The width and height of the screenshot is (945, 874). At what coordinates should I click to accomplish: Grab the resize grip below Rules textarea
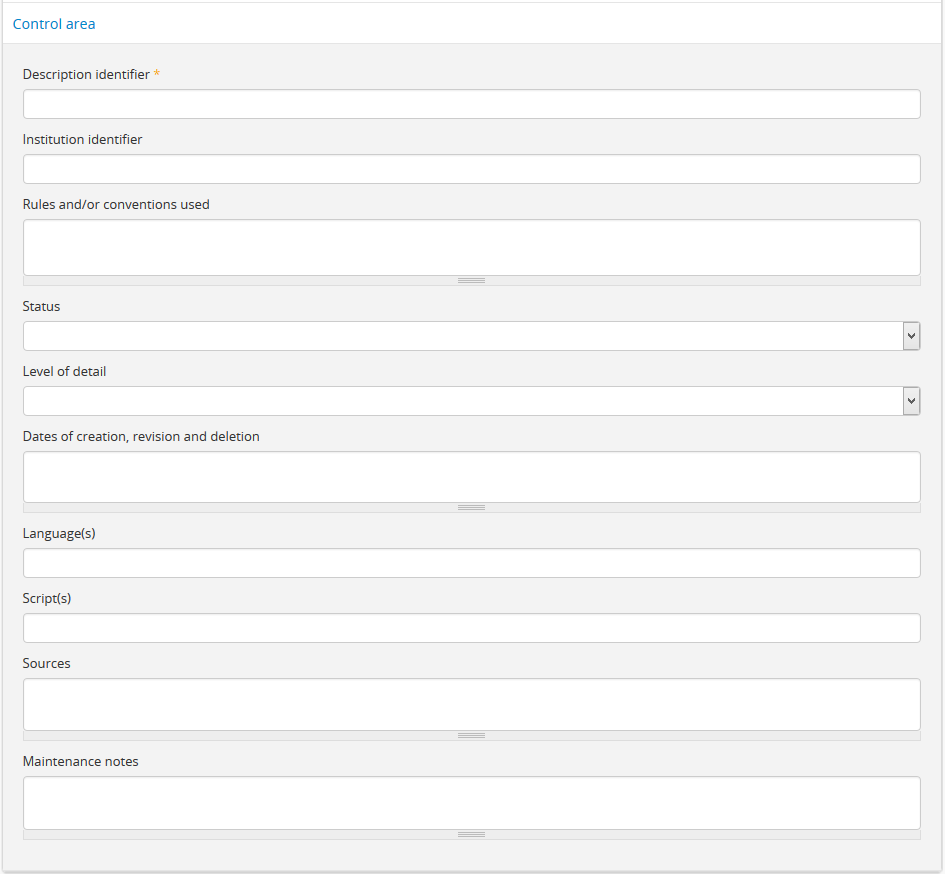(x=471, y=281)
